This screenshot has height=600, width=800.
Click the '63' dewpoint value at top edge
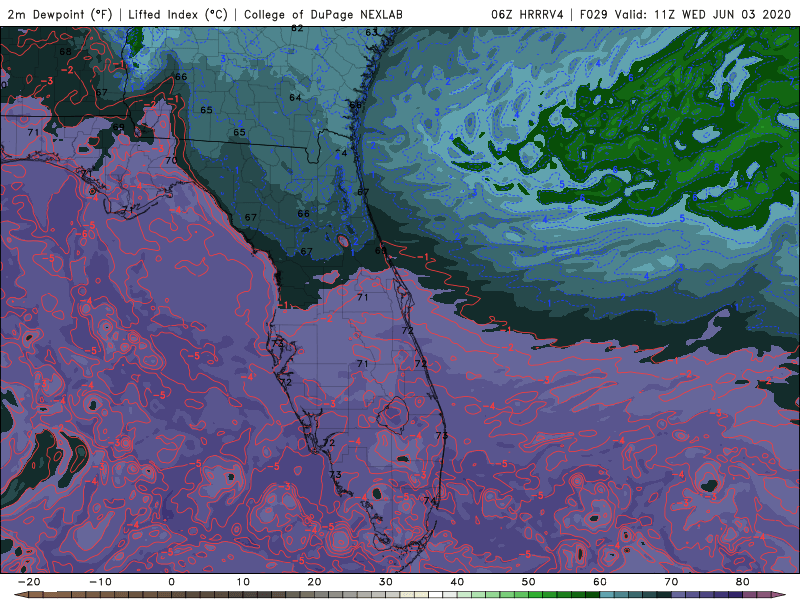pyautogui.click(x=371, y=32)
